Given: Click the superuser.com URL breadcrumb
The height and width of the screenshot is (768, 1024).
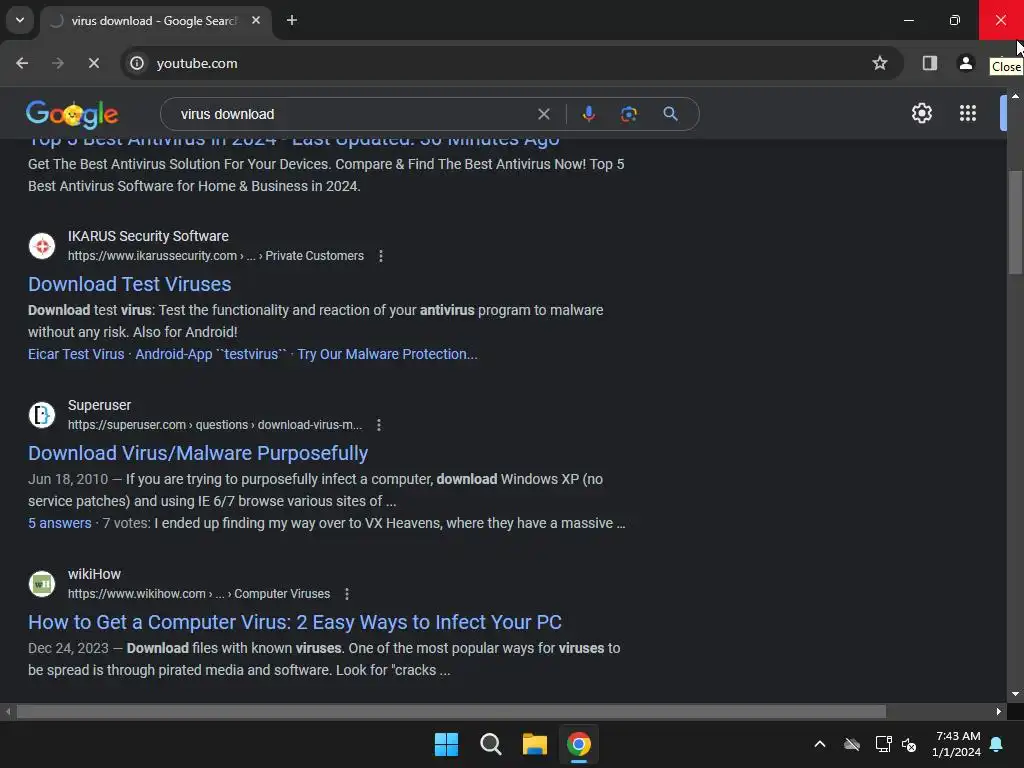Looking at the screenshot, I should click(215, 425).
